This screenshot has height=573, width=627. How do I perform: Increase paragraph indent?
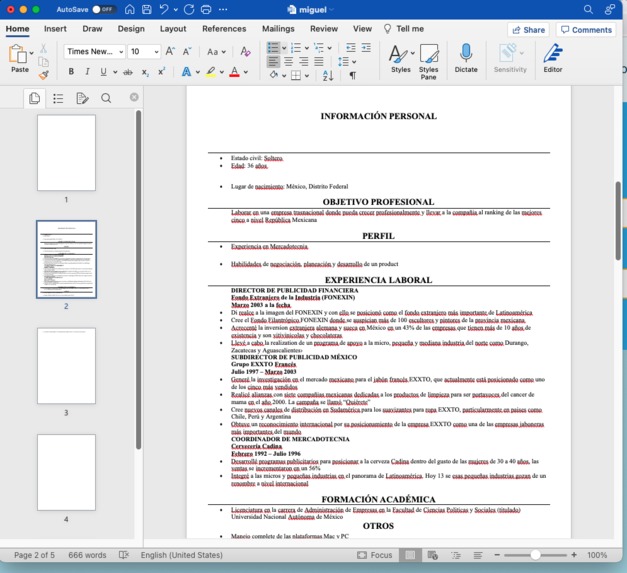click(x=366, y=48)
